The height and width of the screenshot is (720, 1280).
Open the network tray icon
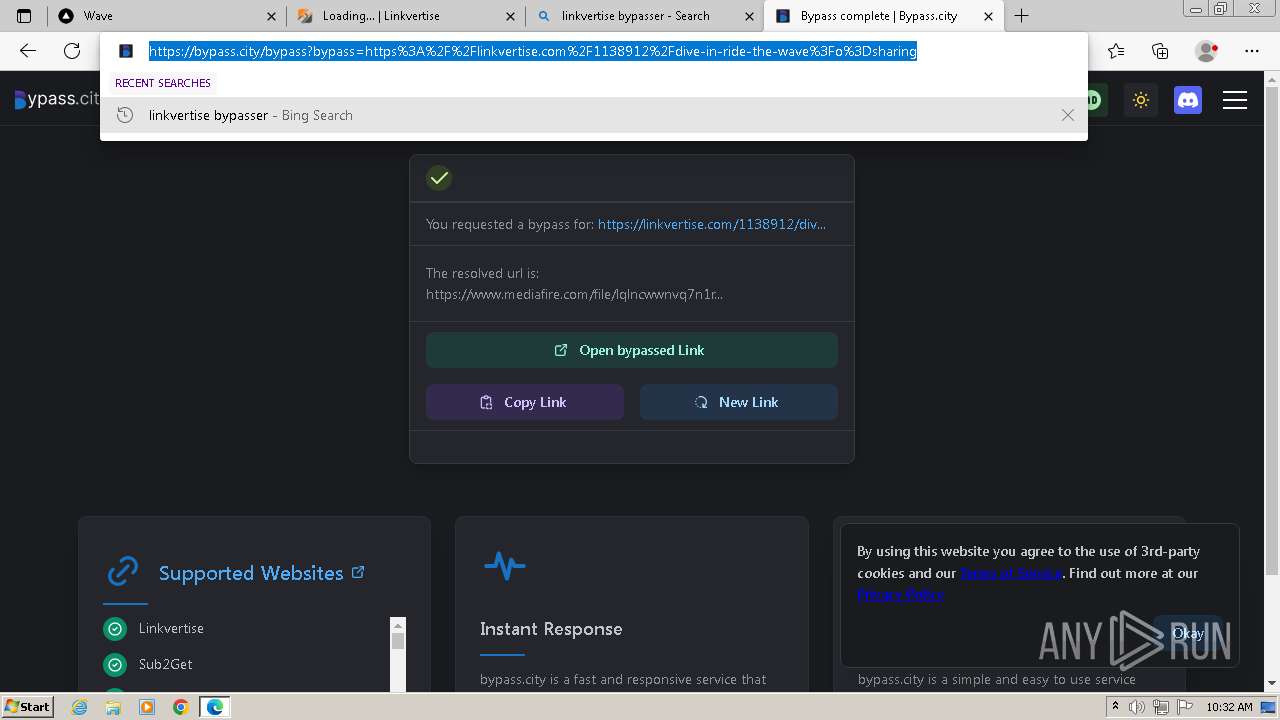click(1160, 707)
